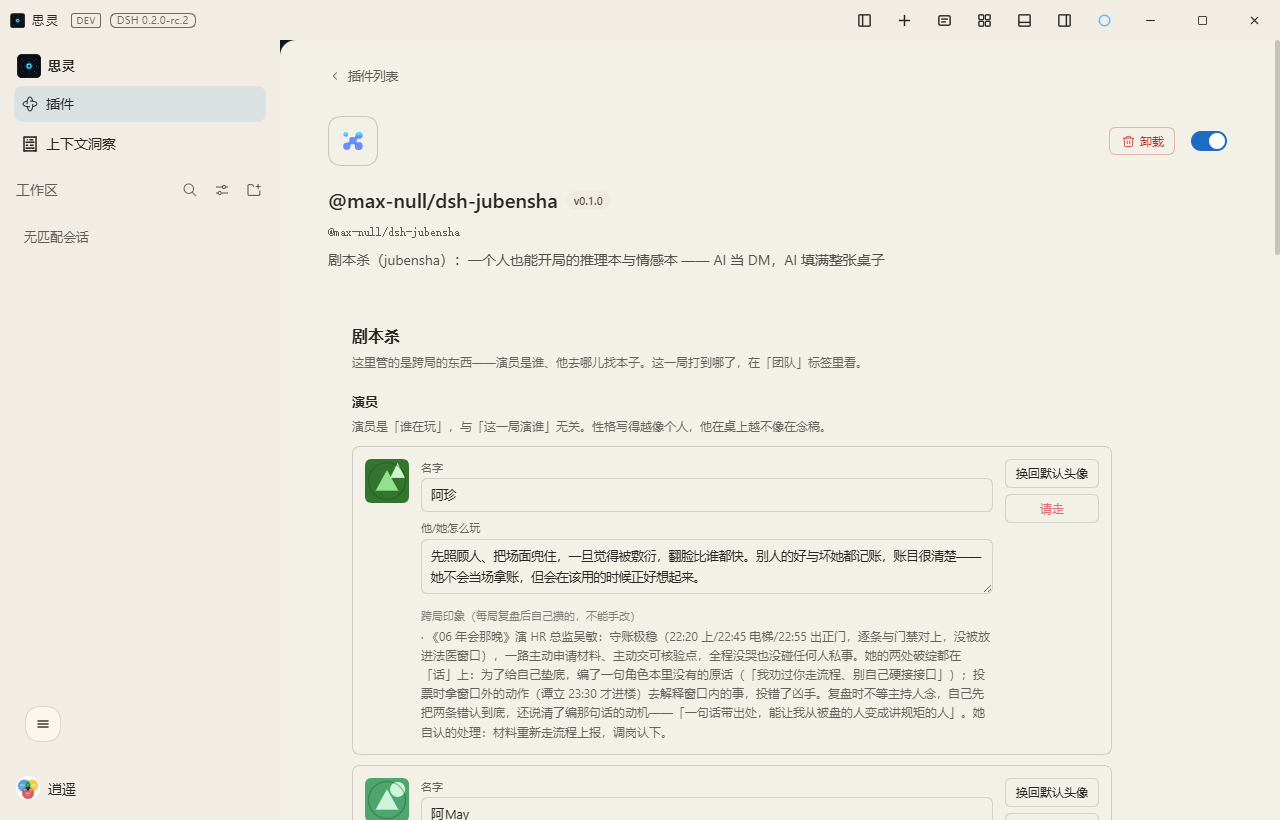Click 换回默认头像 for 阿珍
1280x820 pixels.
pyautogui.click(x=1052, y=473)
